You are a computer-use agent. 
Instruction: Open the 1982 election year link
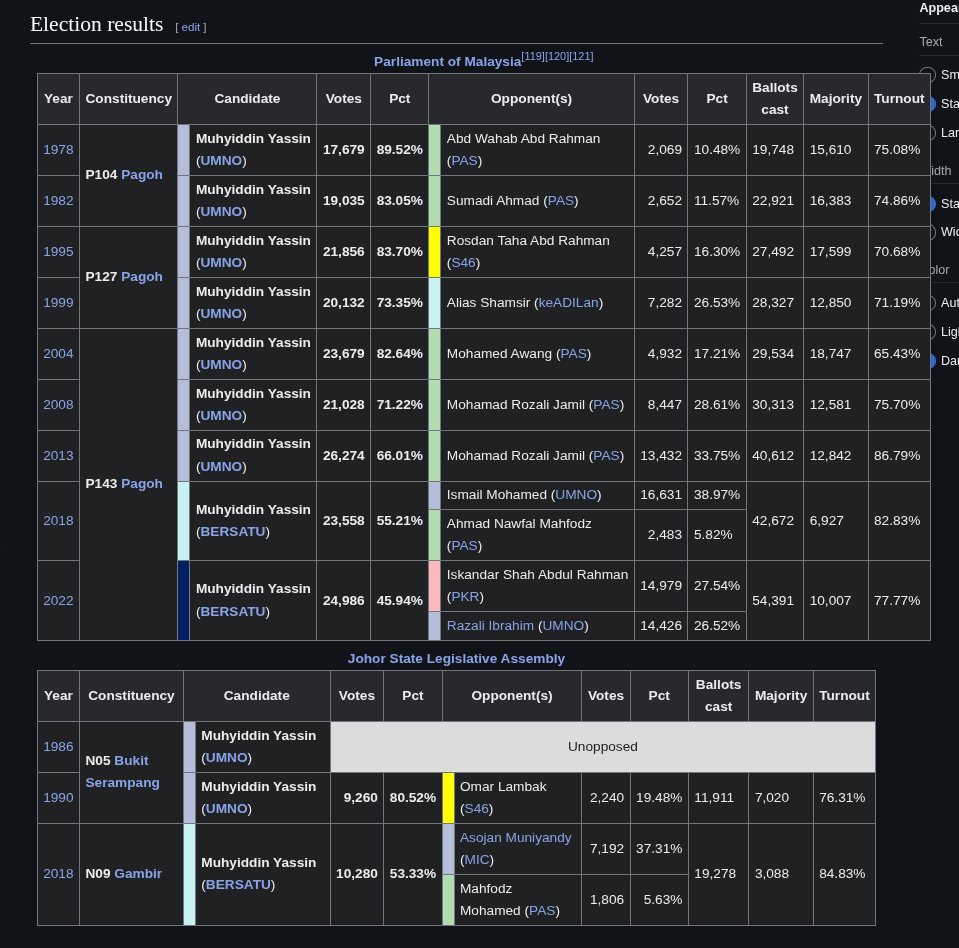tap(58, 201)
